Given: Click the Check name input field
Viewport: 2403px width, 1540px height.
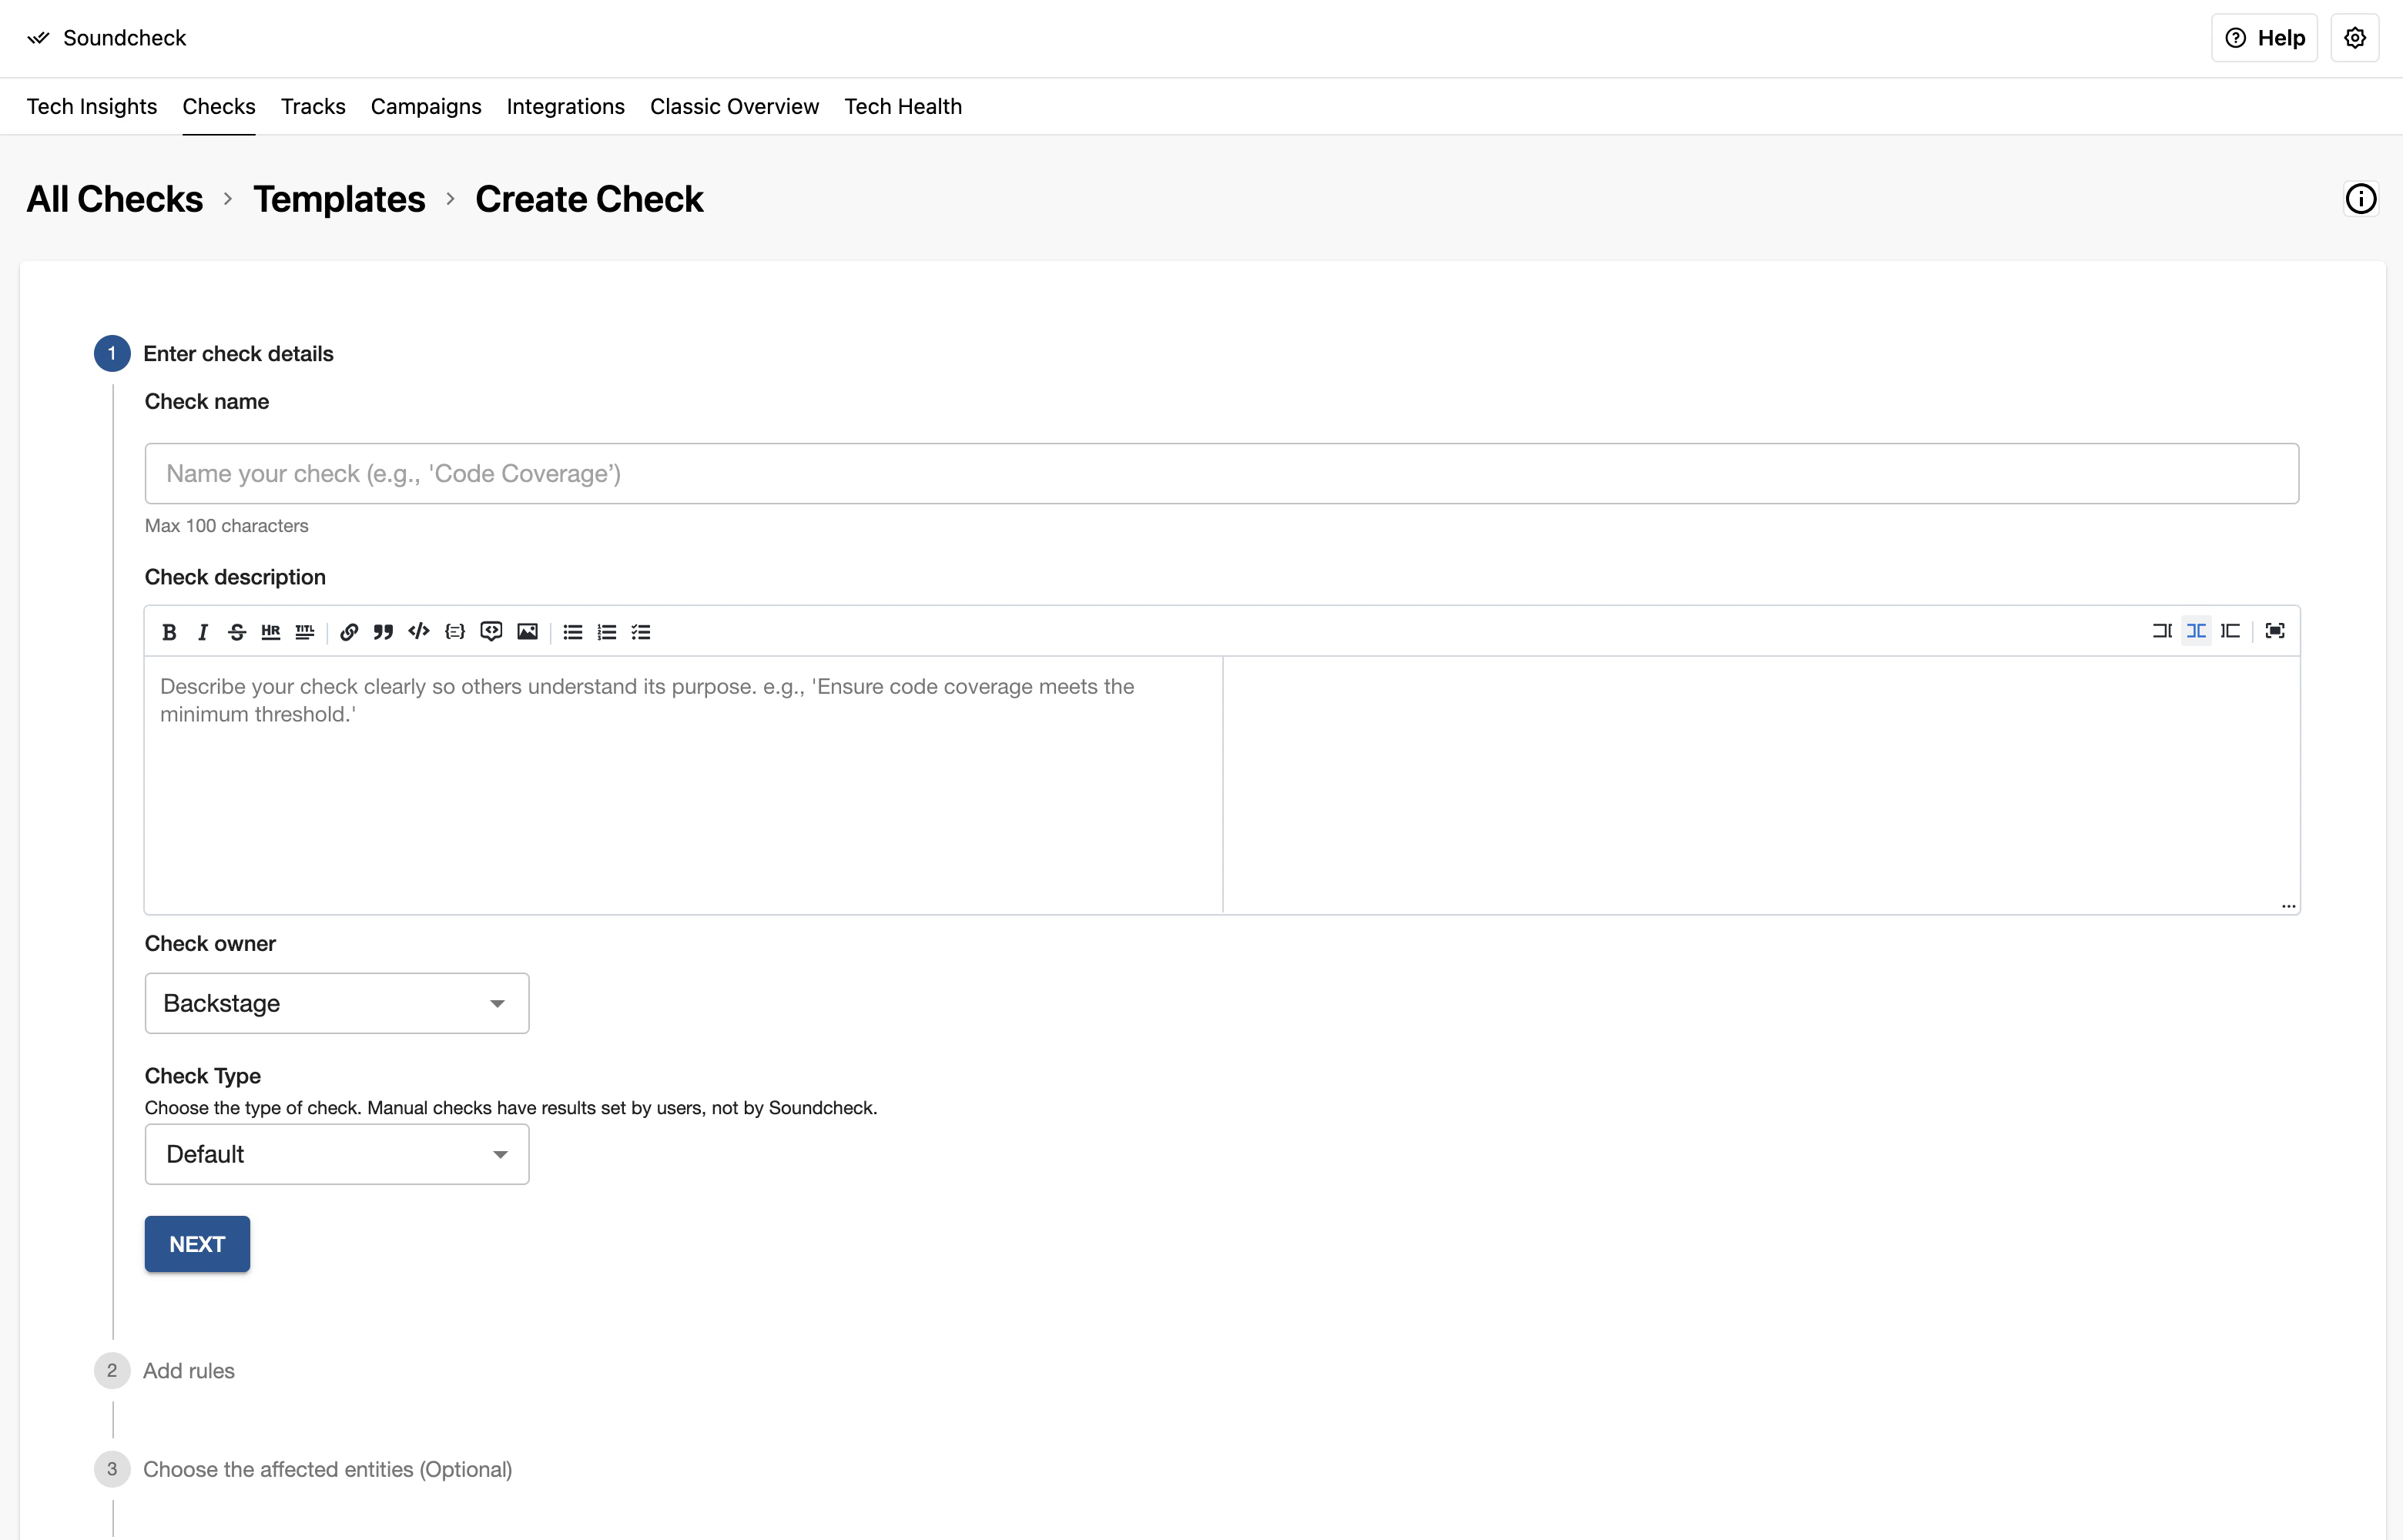Looking at the screenshot, I should tap(1221, 474).
